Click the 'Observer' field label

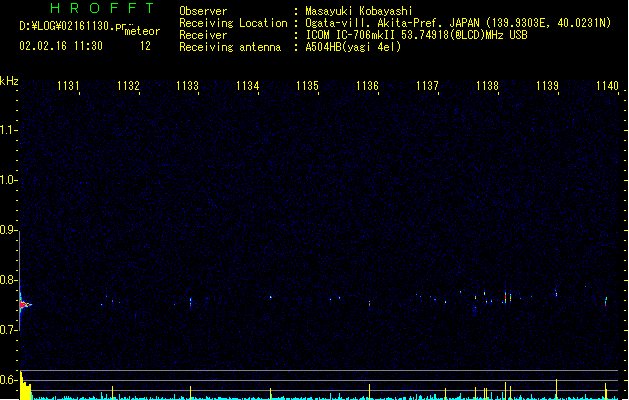[x=203, y=11]
